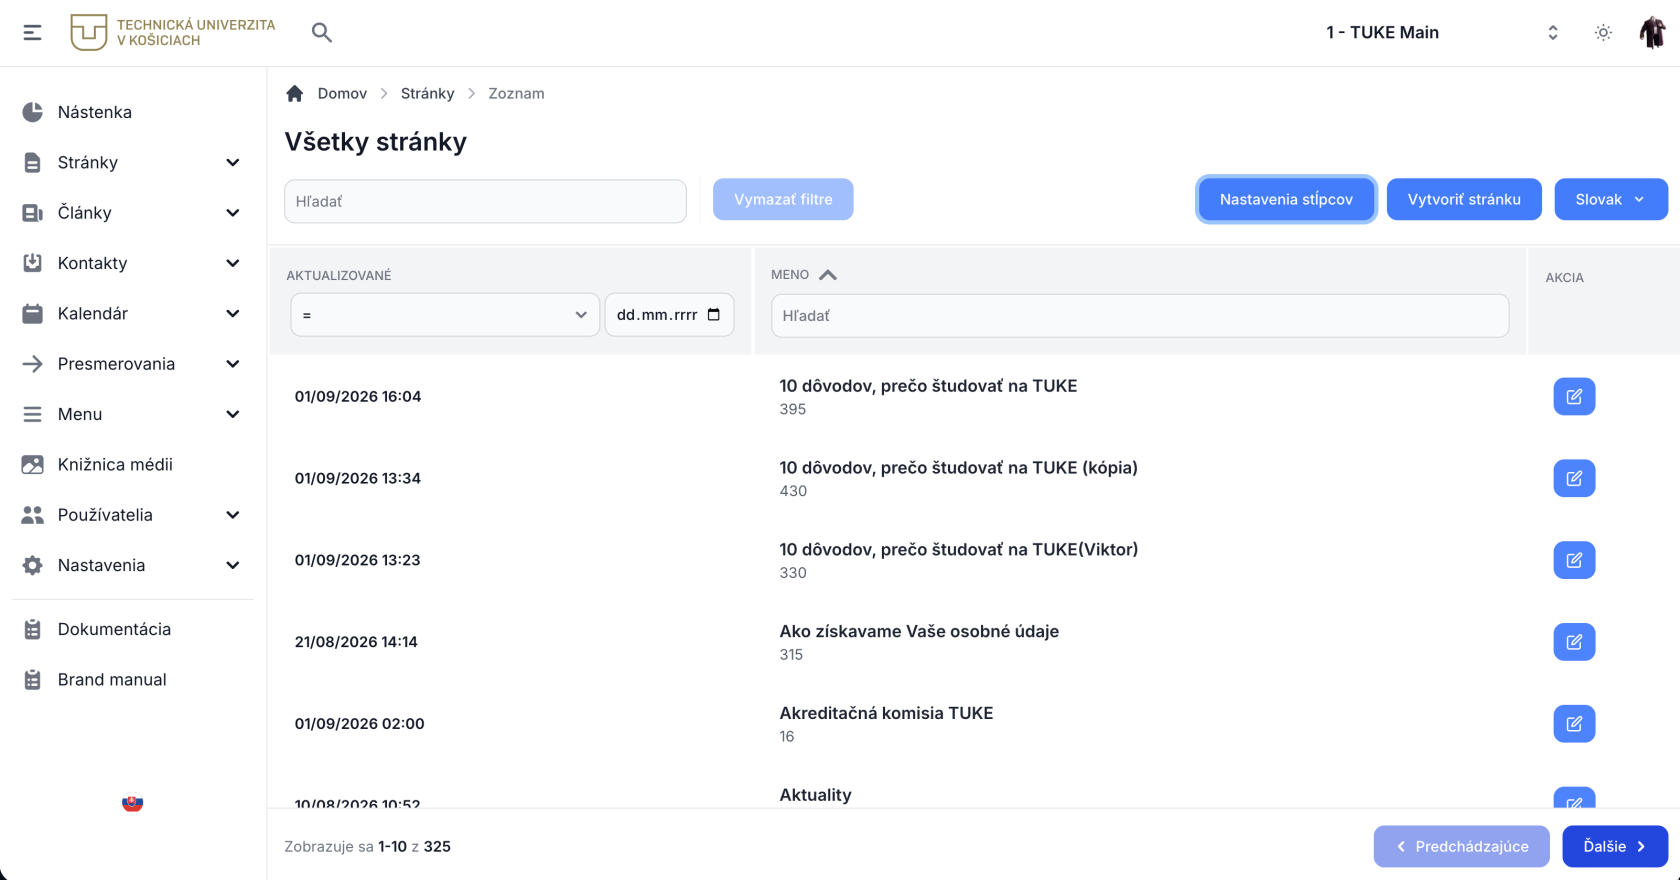This screenshot has height=880, width=1680.
Task: Click the 'Vymazať filtre' button
Action: click(783, 199)
